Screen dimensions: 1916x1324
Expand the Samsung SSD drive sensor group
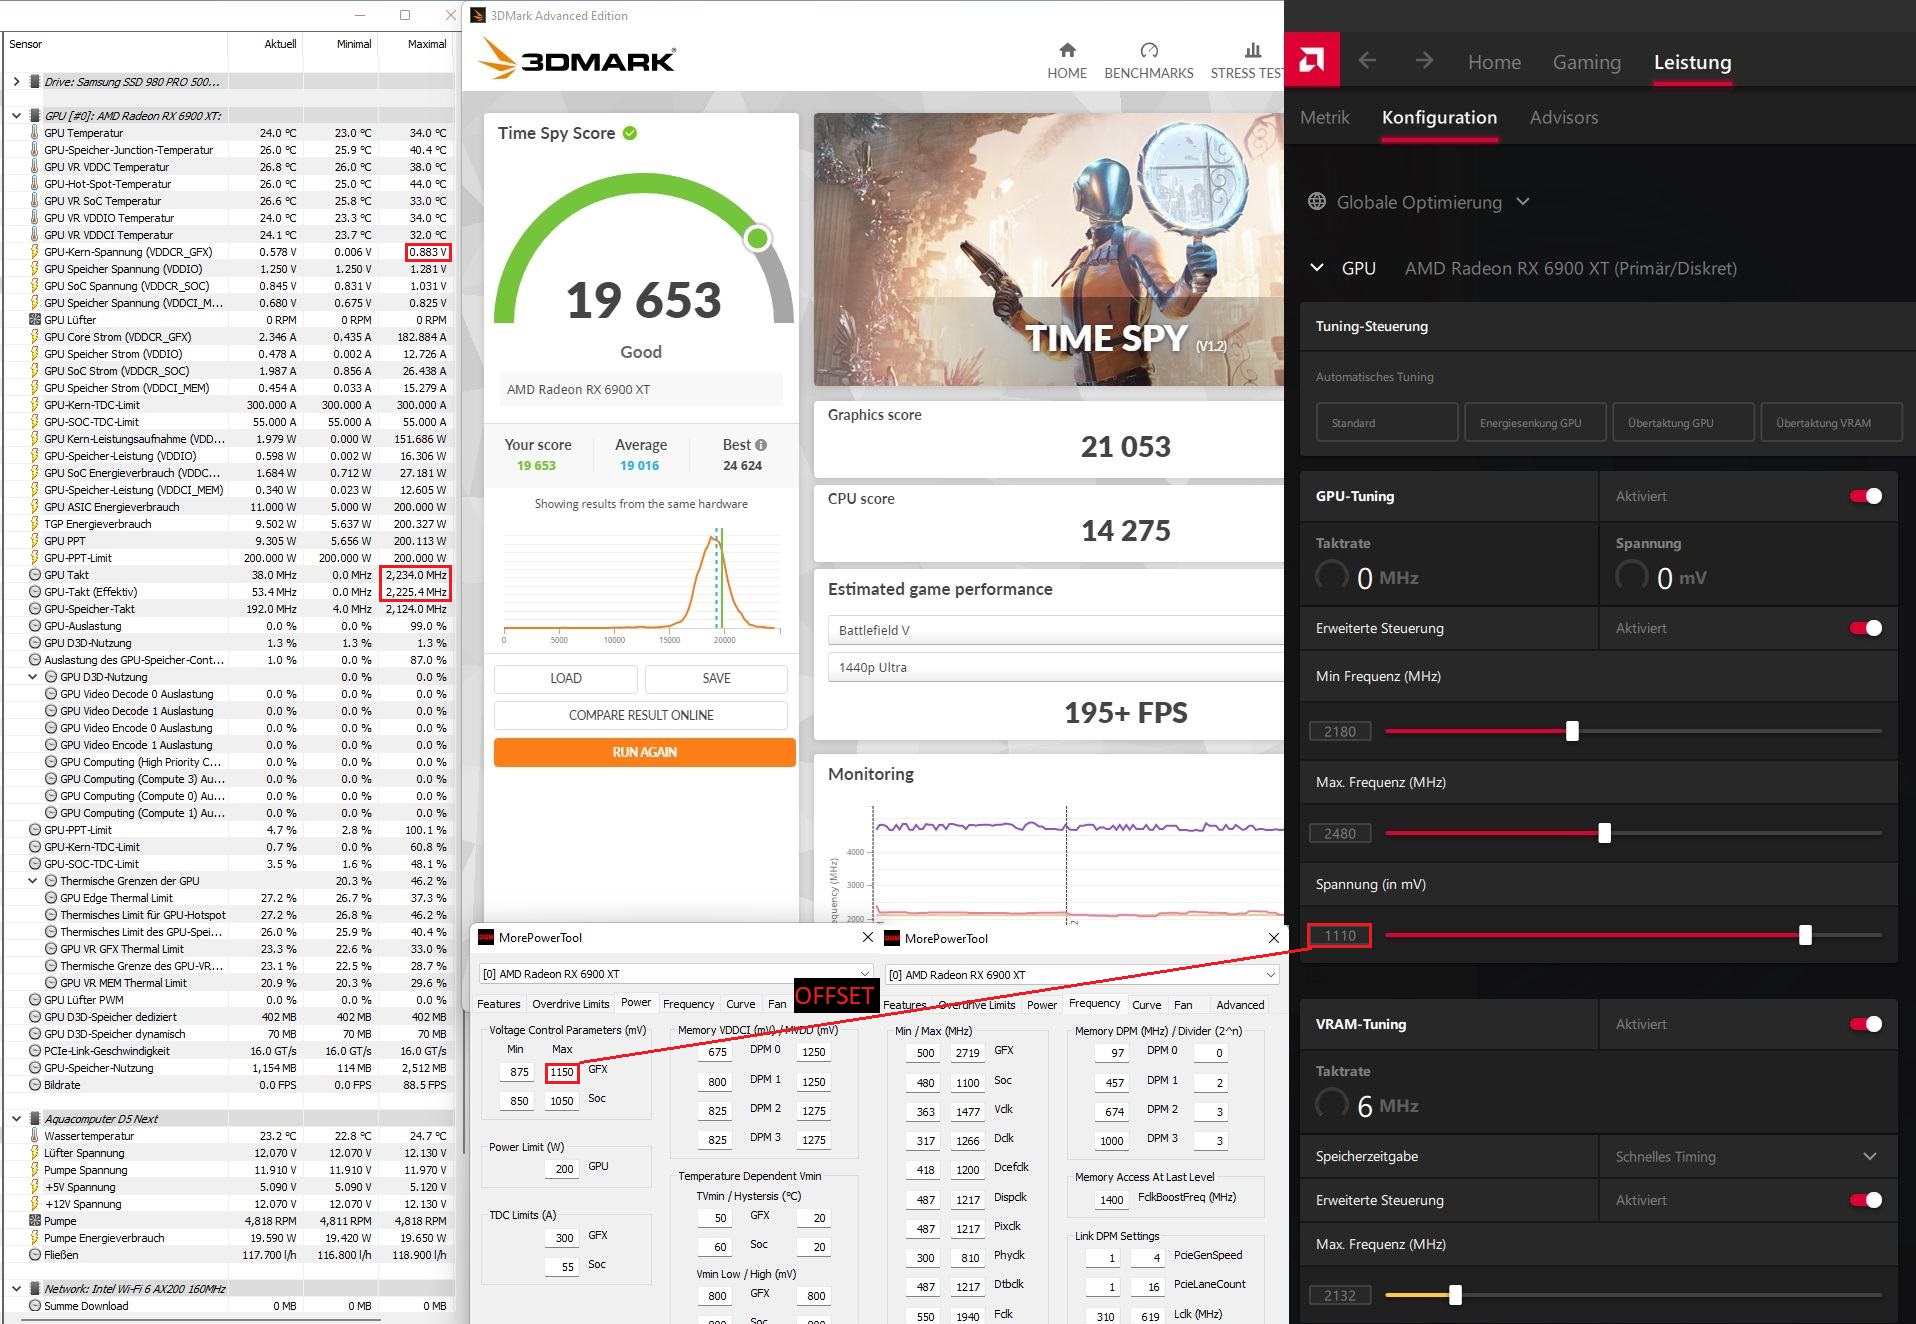(16, 82)
